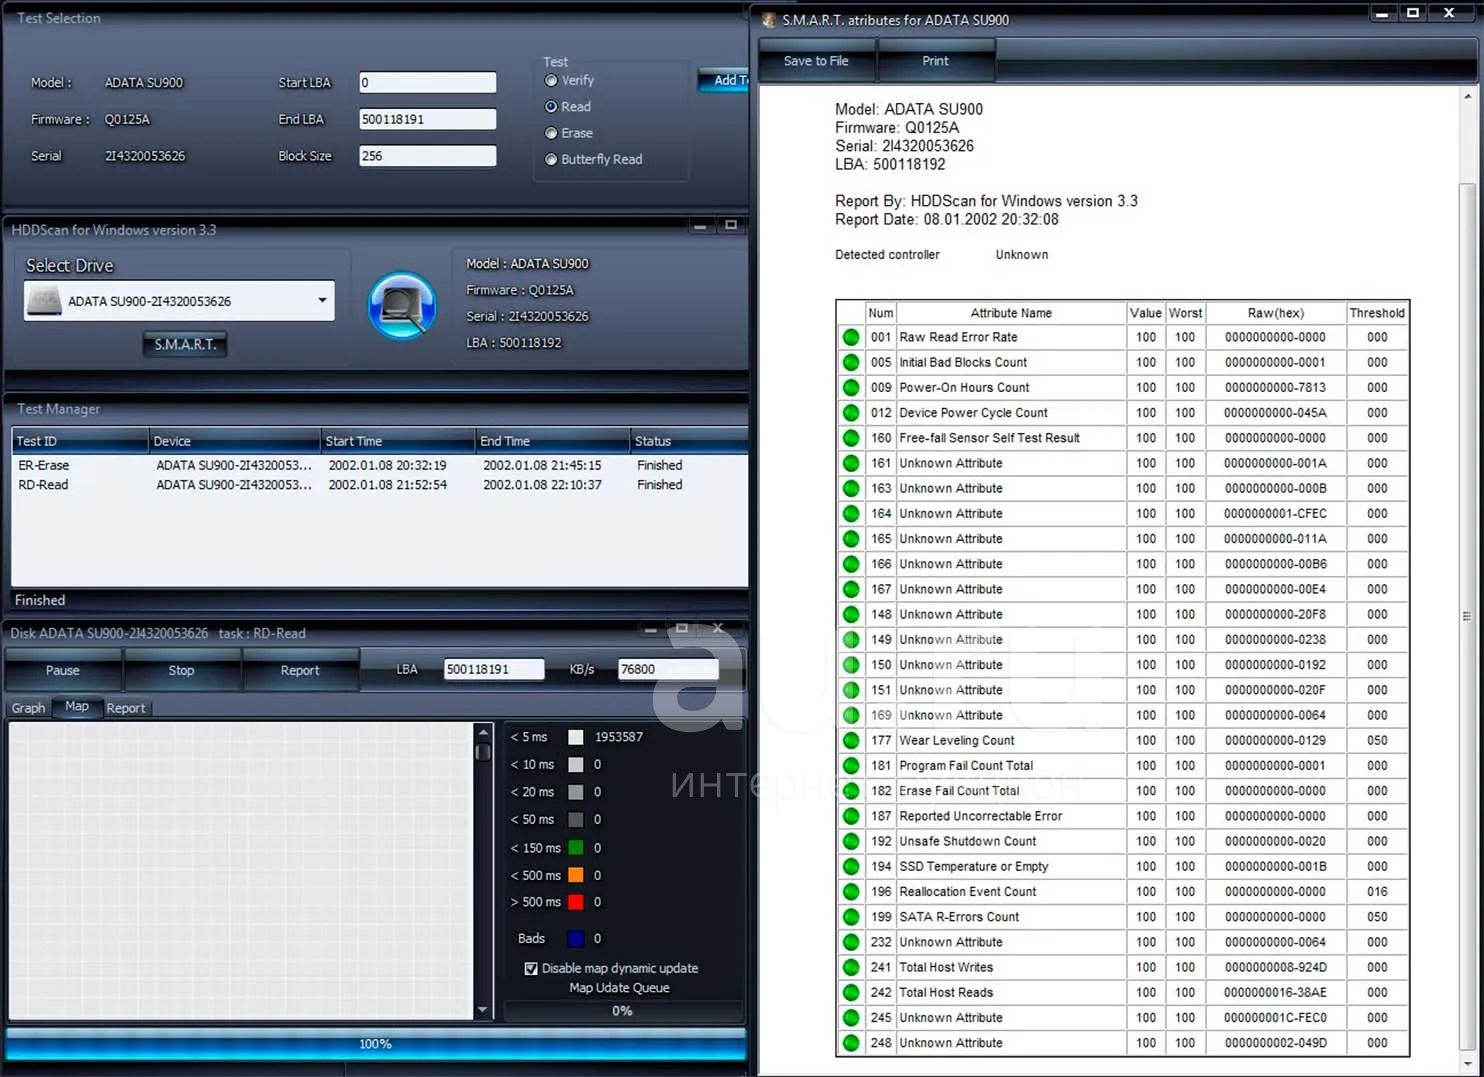Click green status icon for Total Host Reads
Screen dimensions: 1484x1077
(x=851, y=992)
